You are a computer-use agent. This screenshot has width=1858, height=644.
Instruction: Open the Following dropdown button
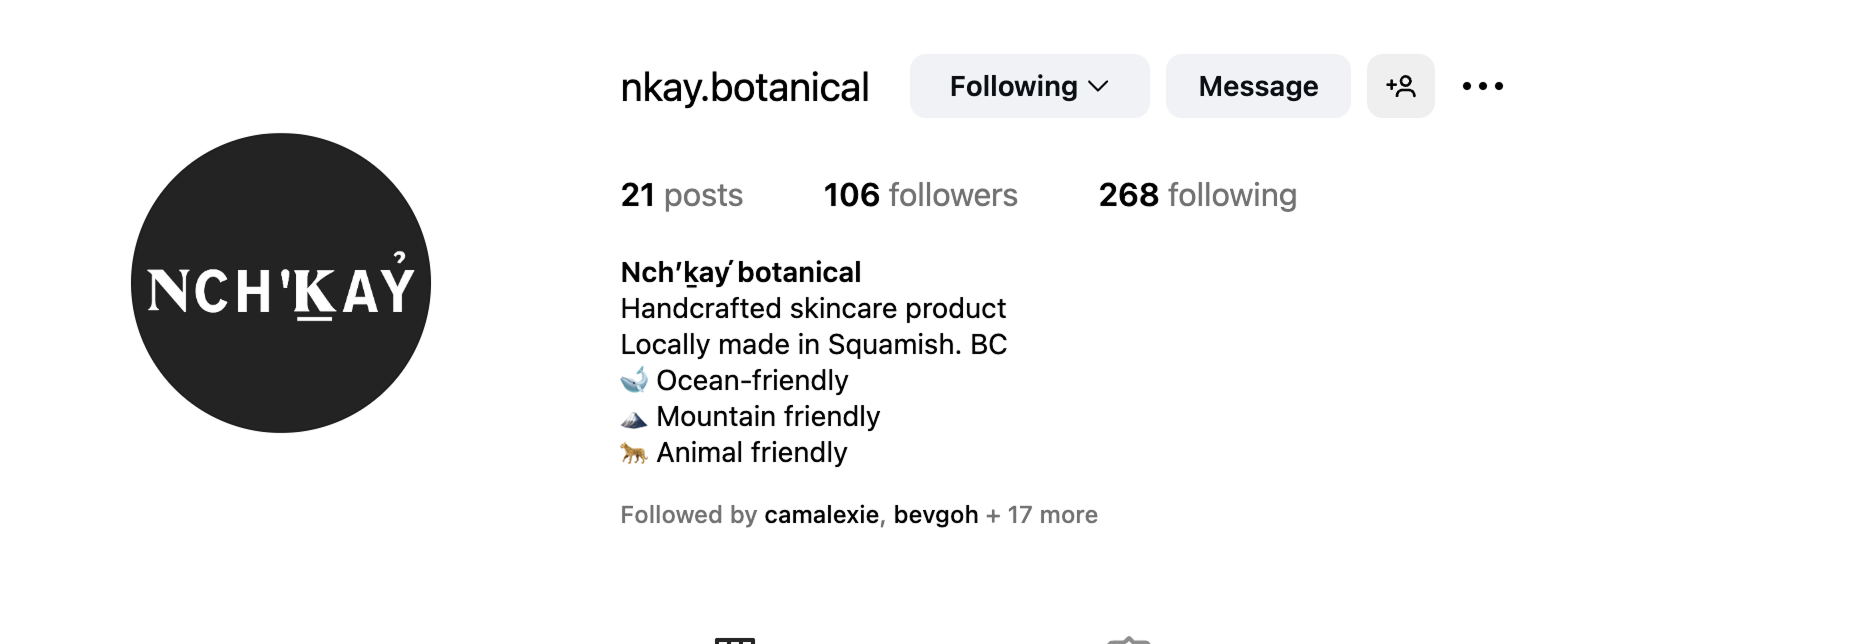click(x=1029, y=86)
